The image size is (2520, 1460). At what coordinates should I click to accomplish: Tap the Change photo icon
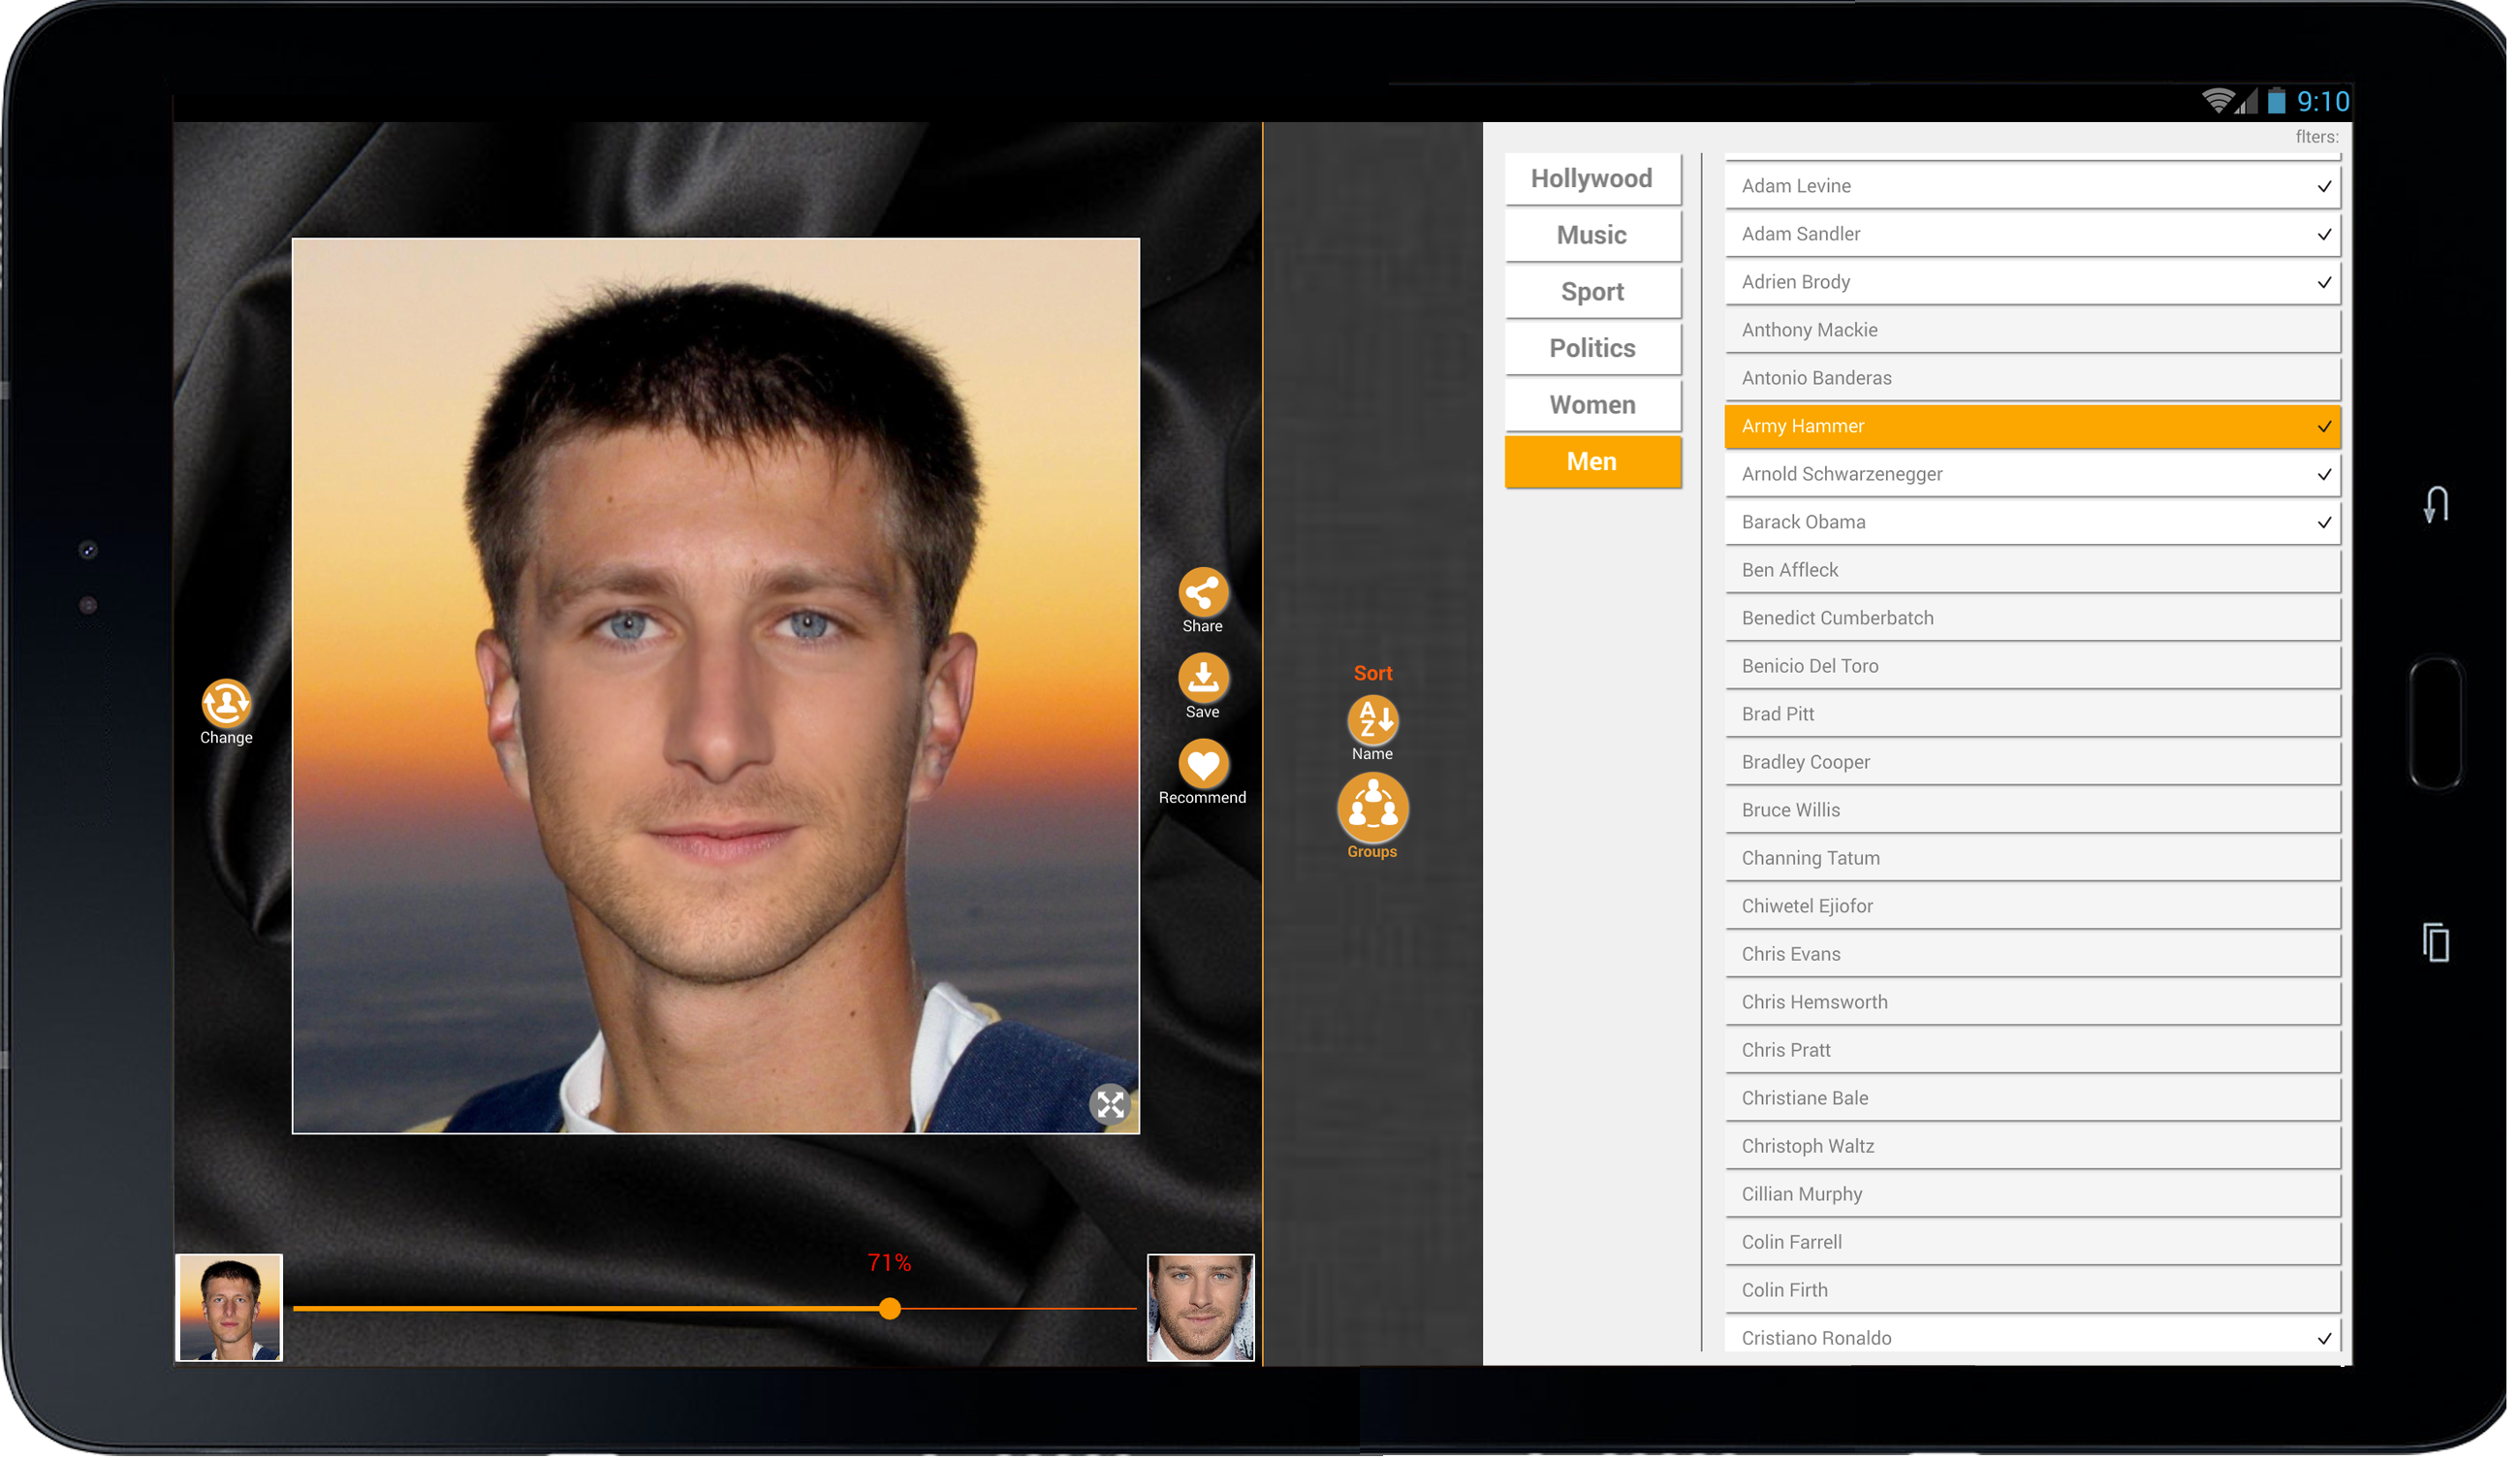pos(226,702)
